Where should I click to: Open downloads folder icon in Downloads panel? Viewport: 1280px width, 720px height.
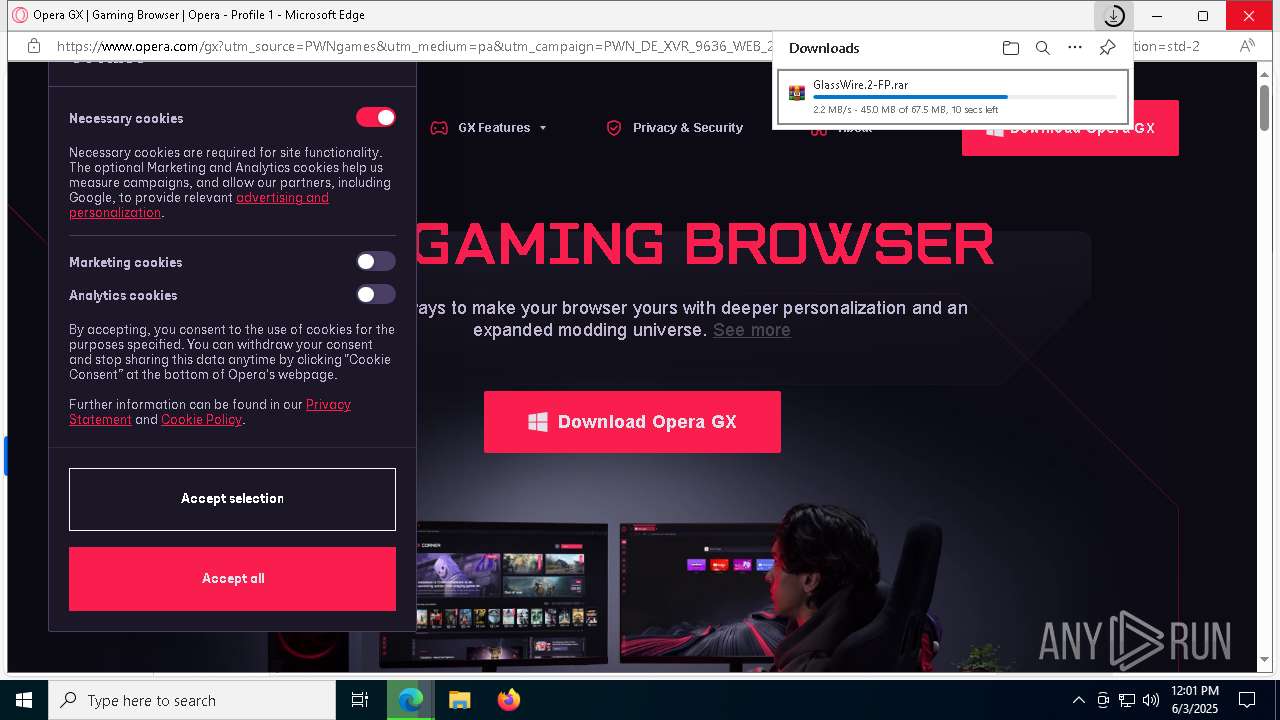(1011, 48)
